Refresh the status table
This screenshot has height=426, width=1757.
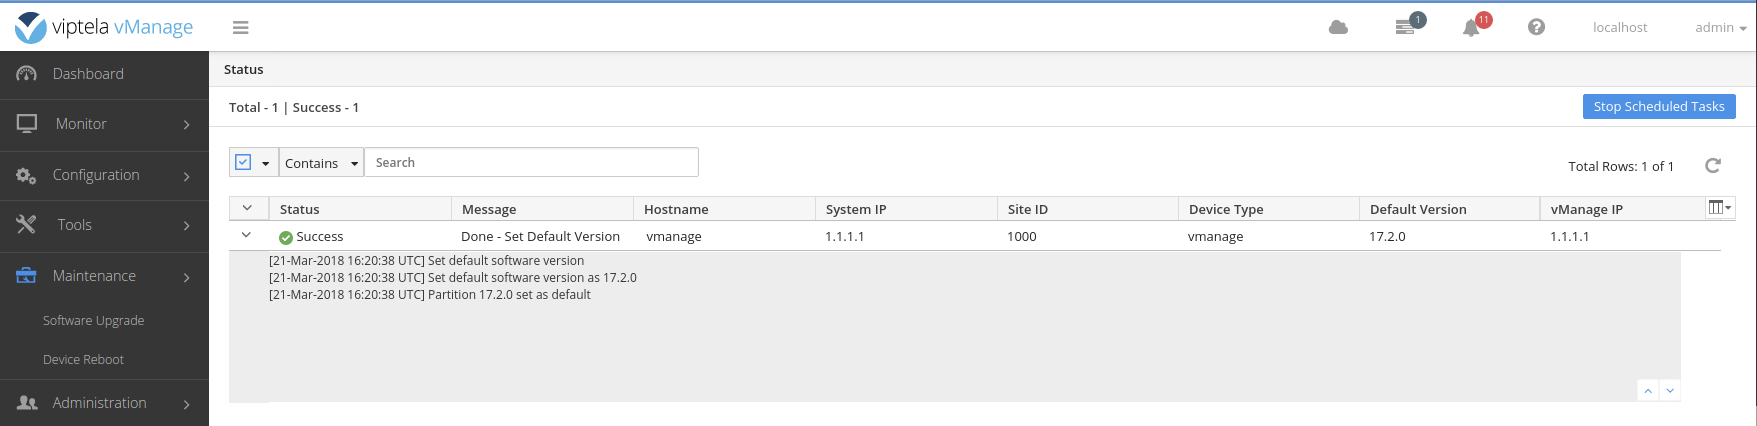(1713, 166)
